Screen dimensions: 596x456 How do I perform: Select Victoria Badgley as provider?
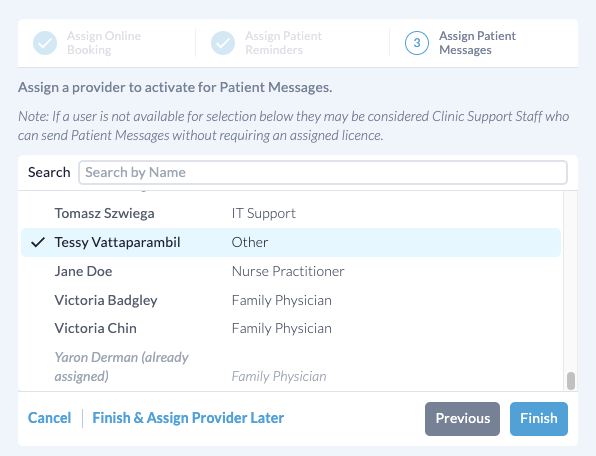[x=291, y=300]
